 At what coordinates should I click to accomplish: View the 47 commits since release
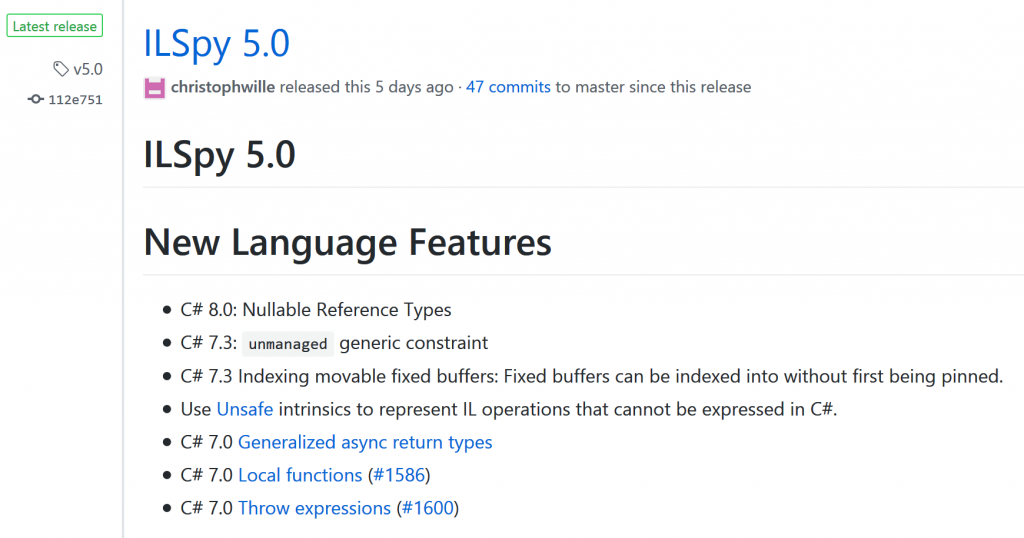pos(508,87)
